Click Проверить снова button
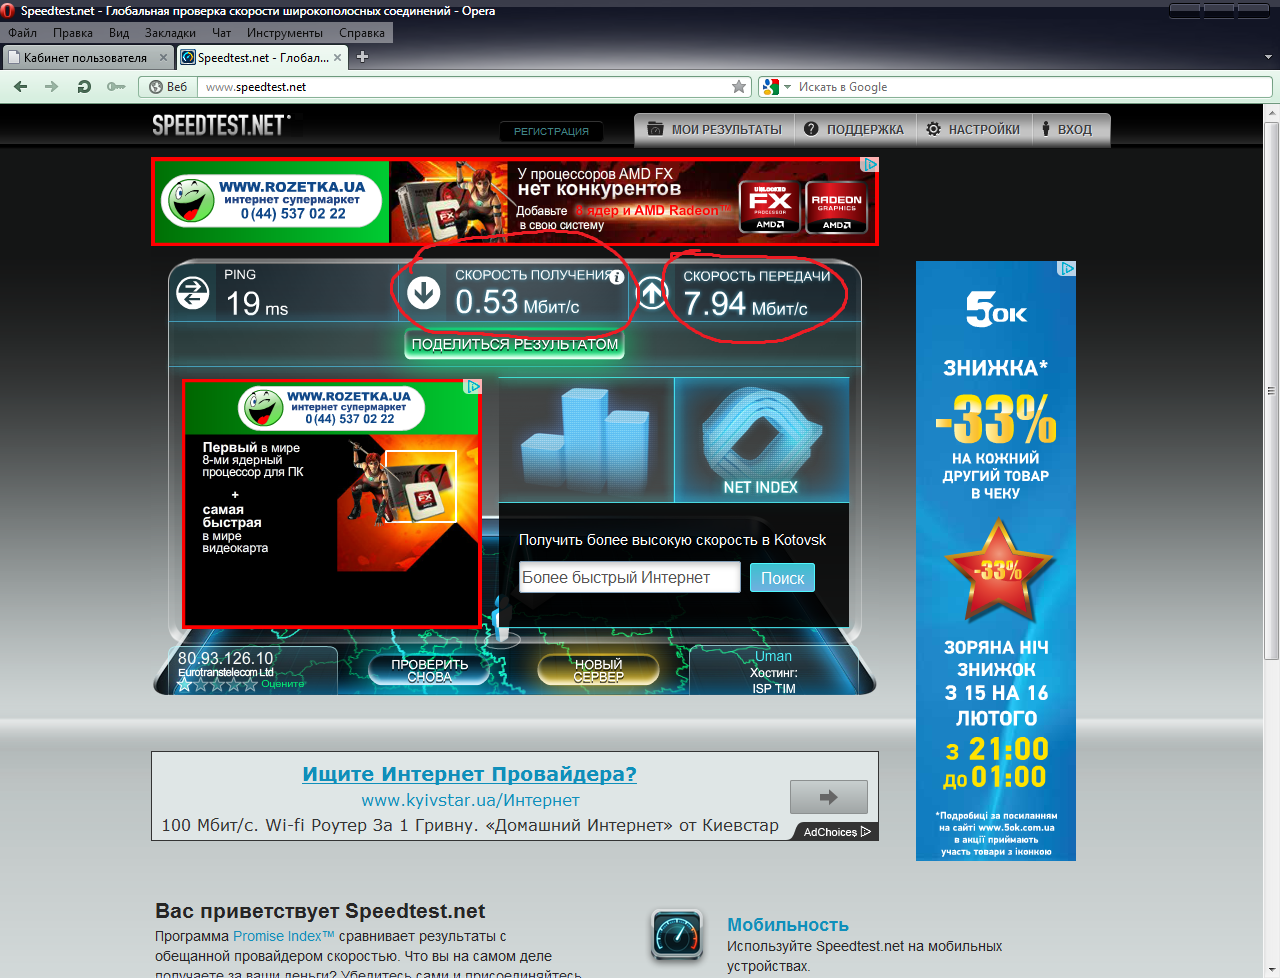The width and height of the screenshot is (1280, 978). pos(429,670)
